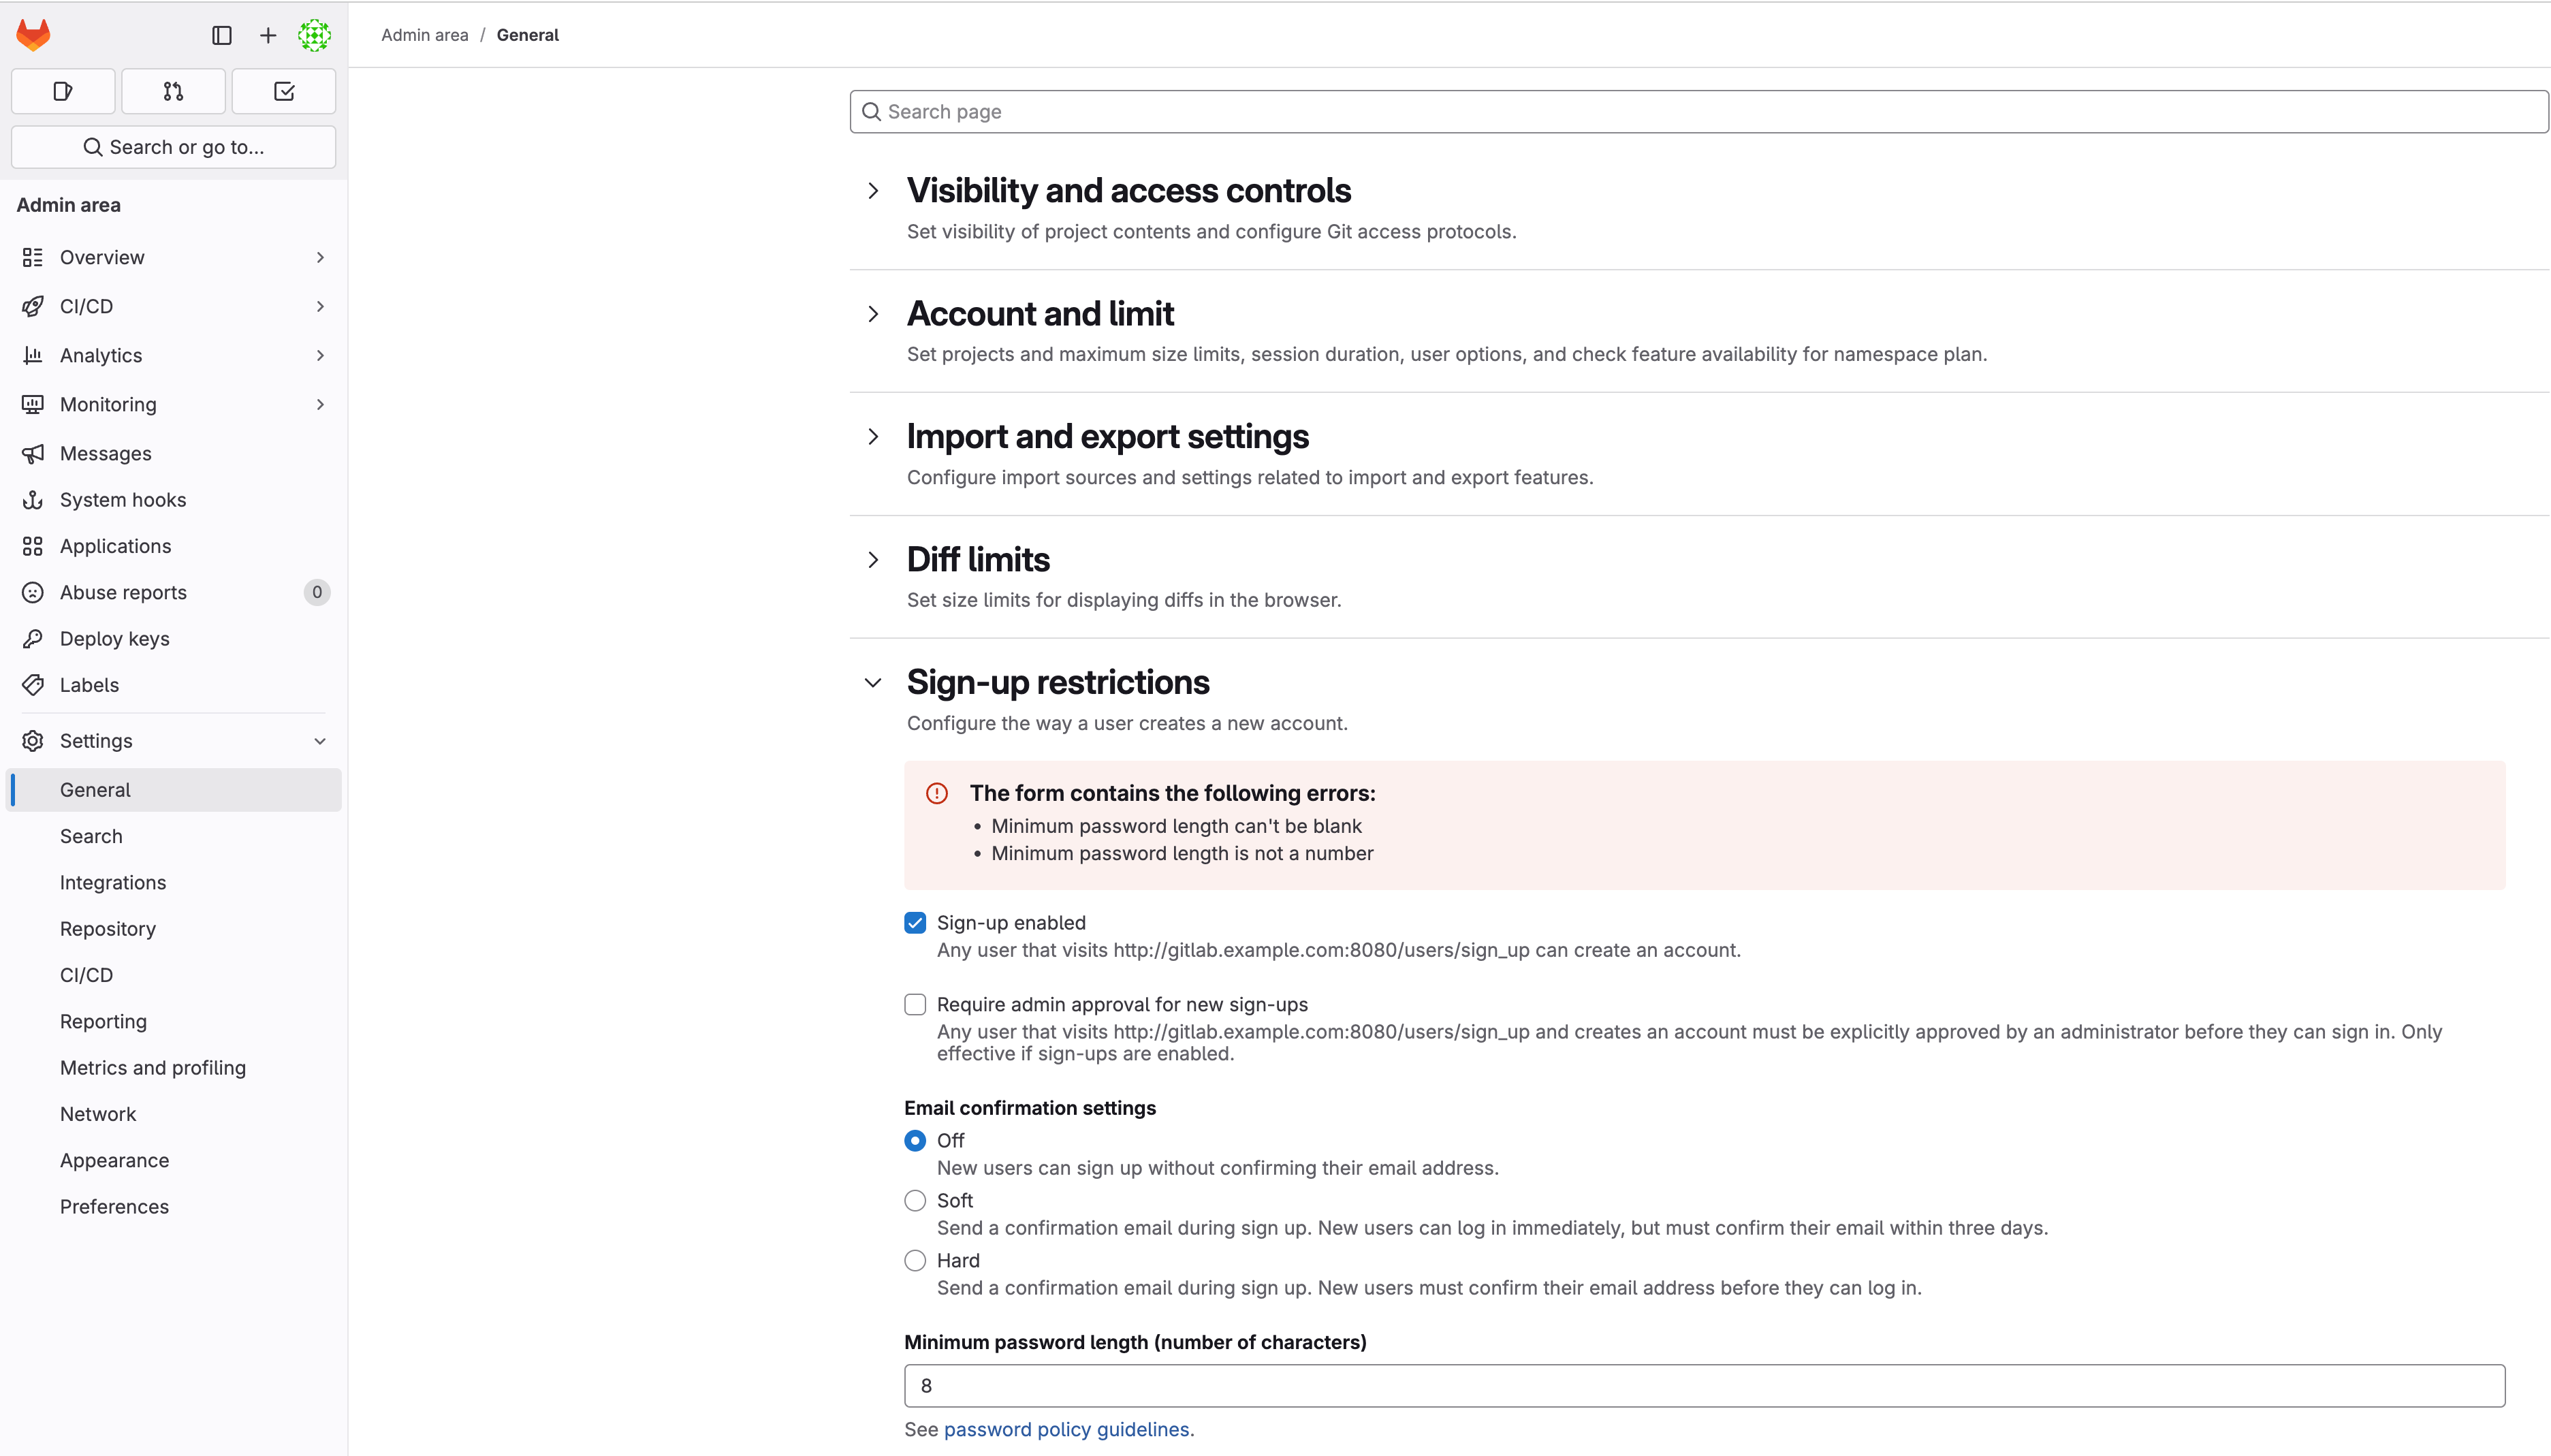The height and width of the screenshot is (1456, 2551).
Task: Open the to-do list shortcut icon
Action: click(x=284, y=91)
